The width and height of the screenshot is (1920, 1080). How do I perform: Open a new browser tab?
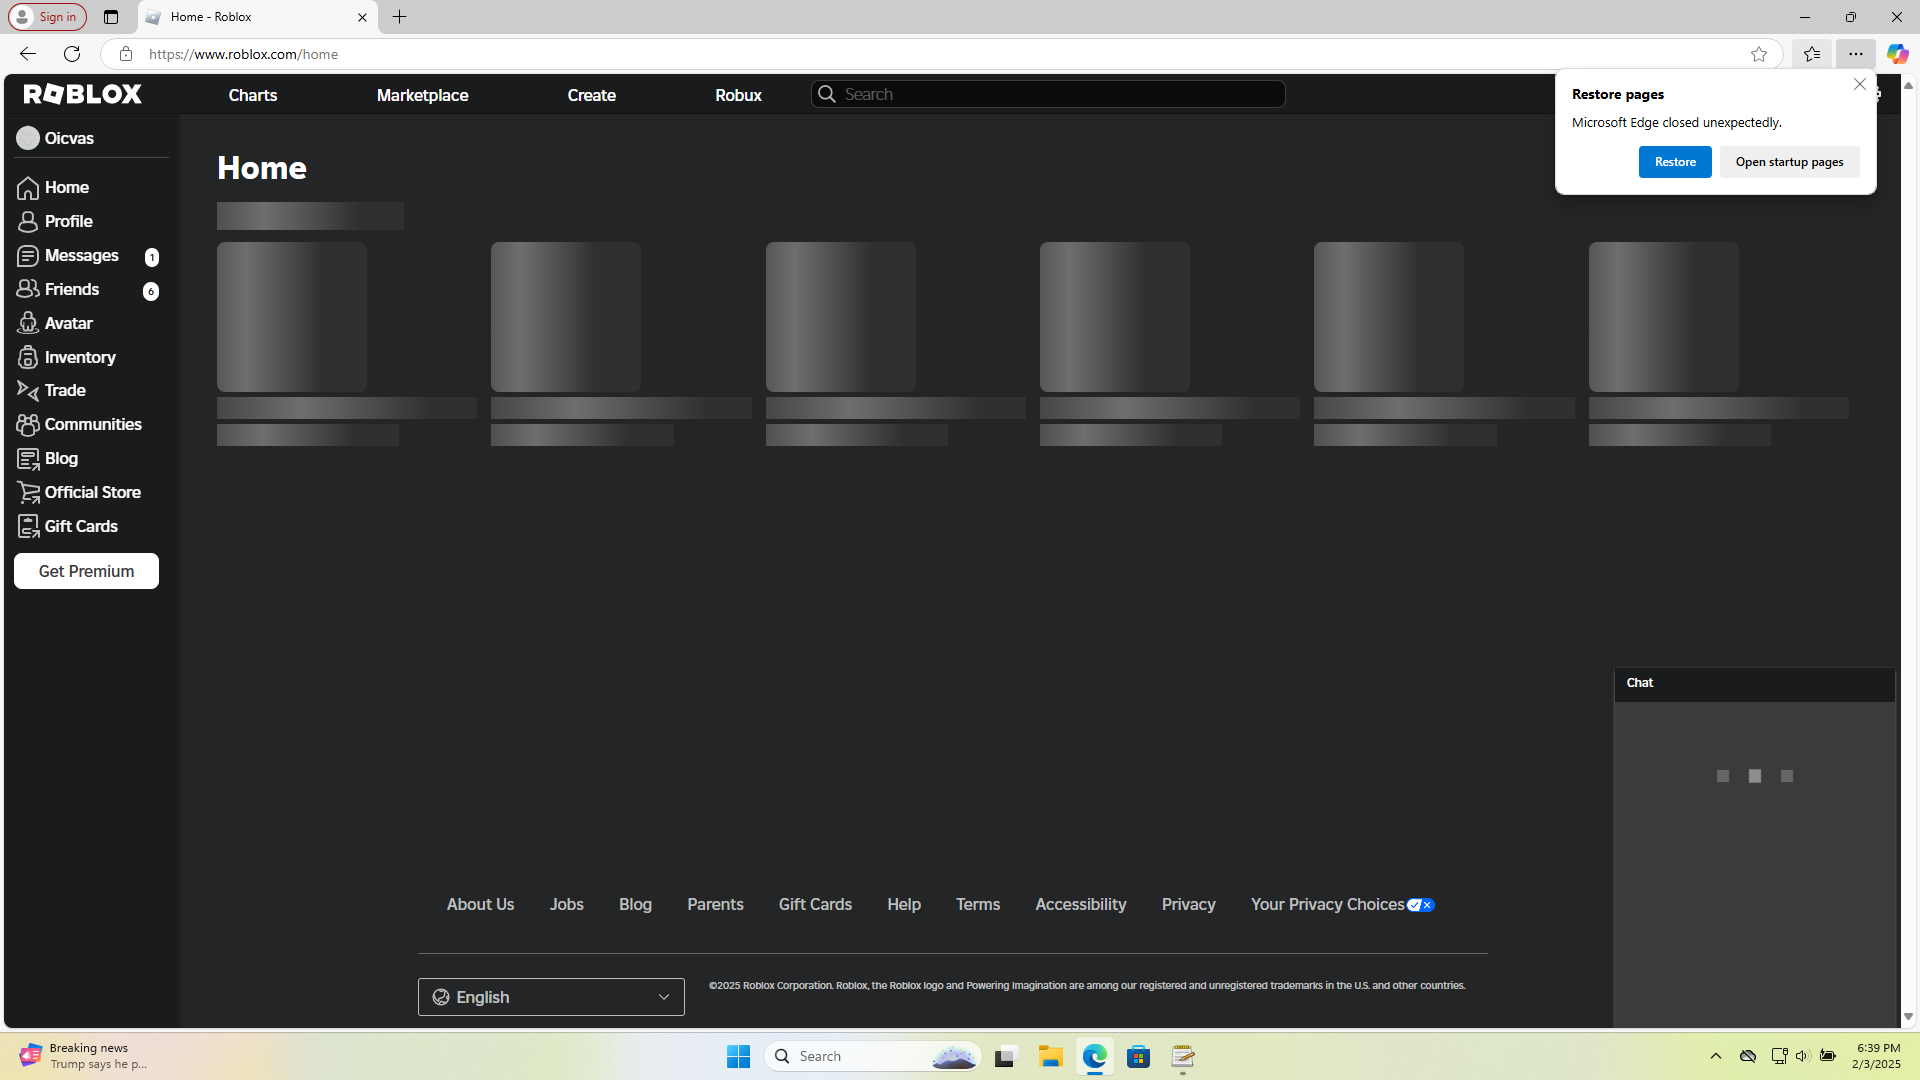pos(399,17)
